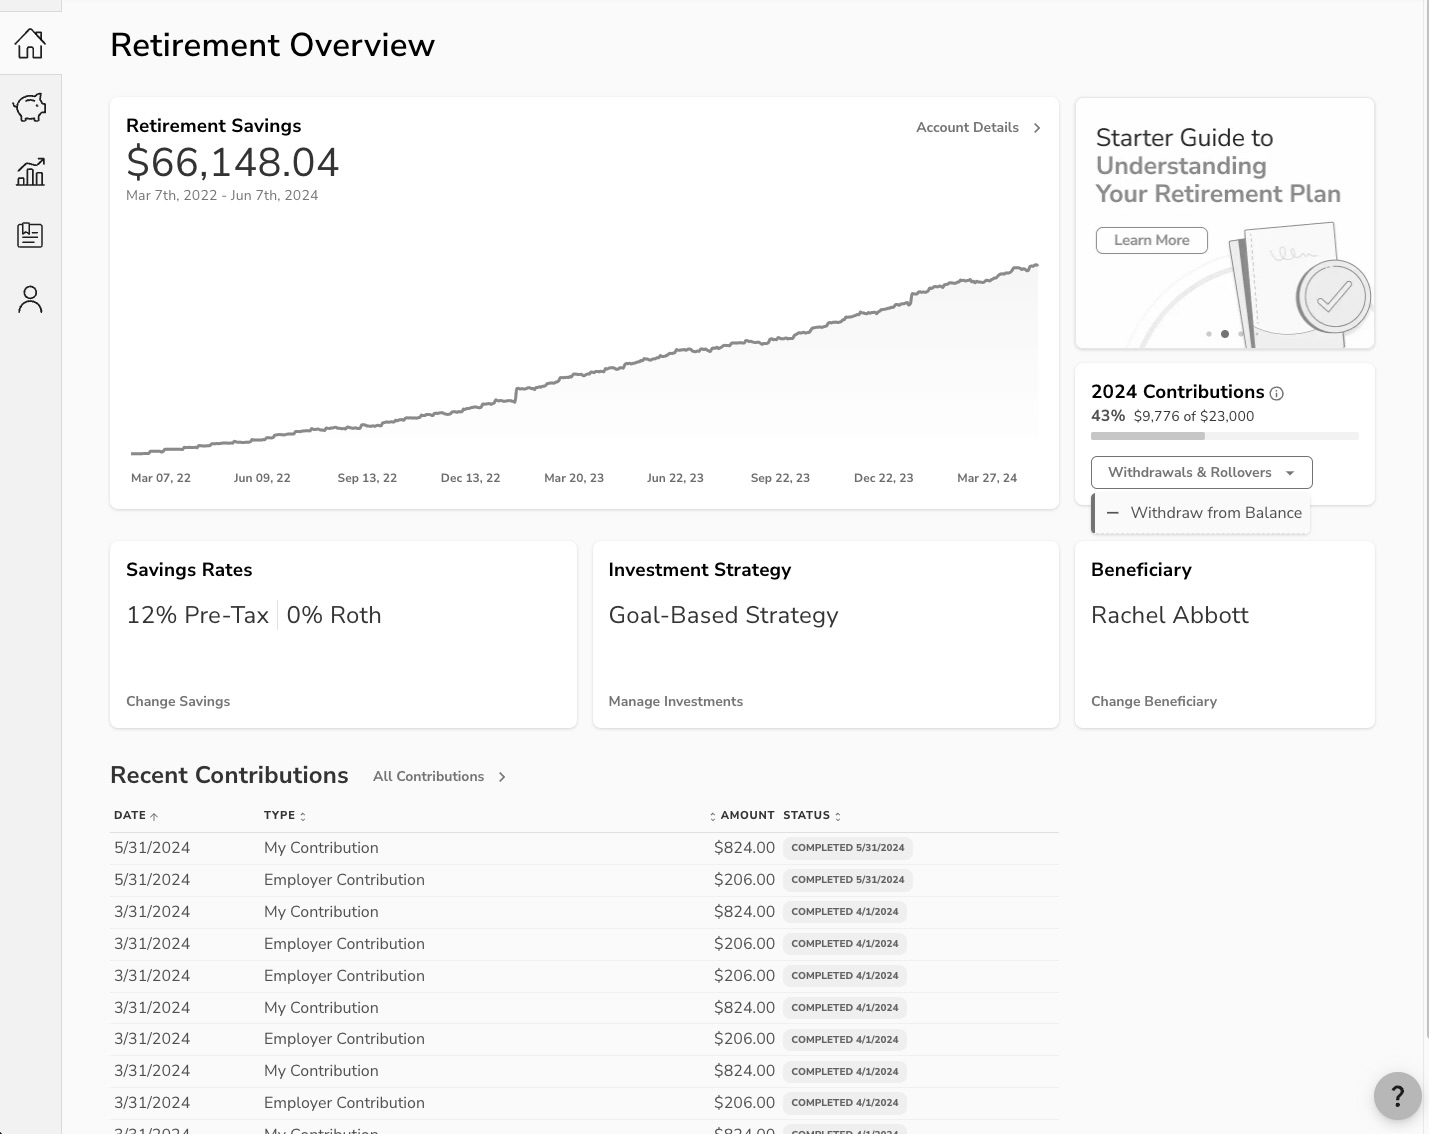Open the Manage Investments link

[676, 702]
